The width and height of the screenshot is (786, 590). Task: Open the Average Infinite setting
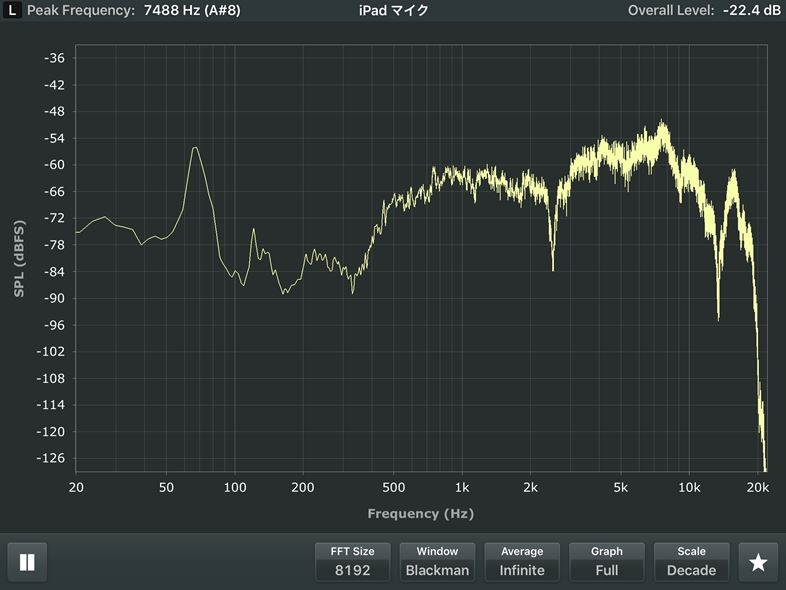pos(522,561)
